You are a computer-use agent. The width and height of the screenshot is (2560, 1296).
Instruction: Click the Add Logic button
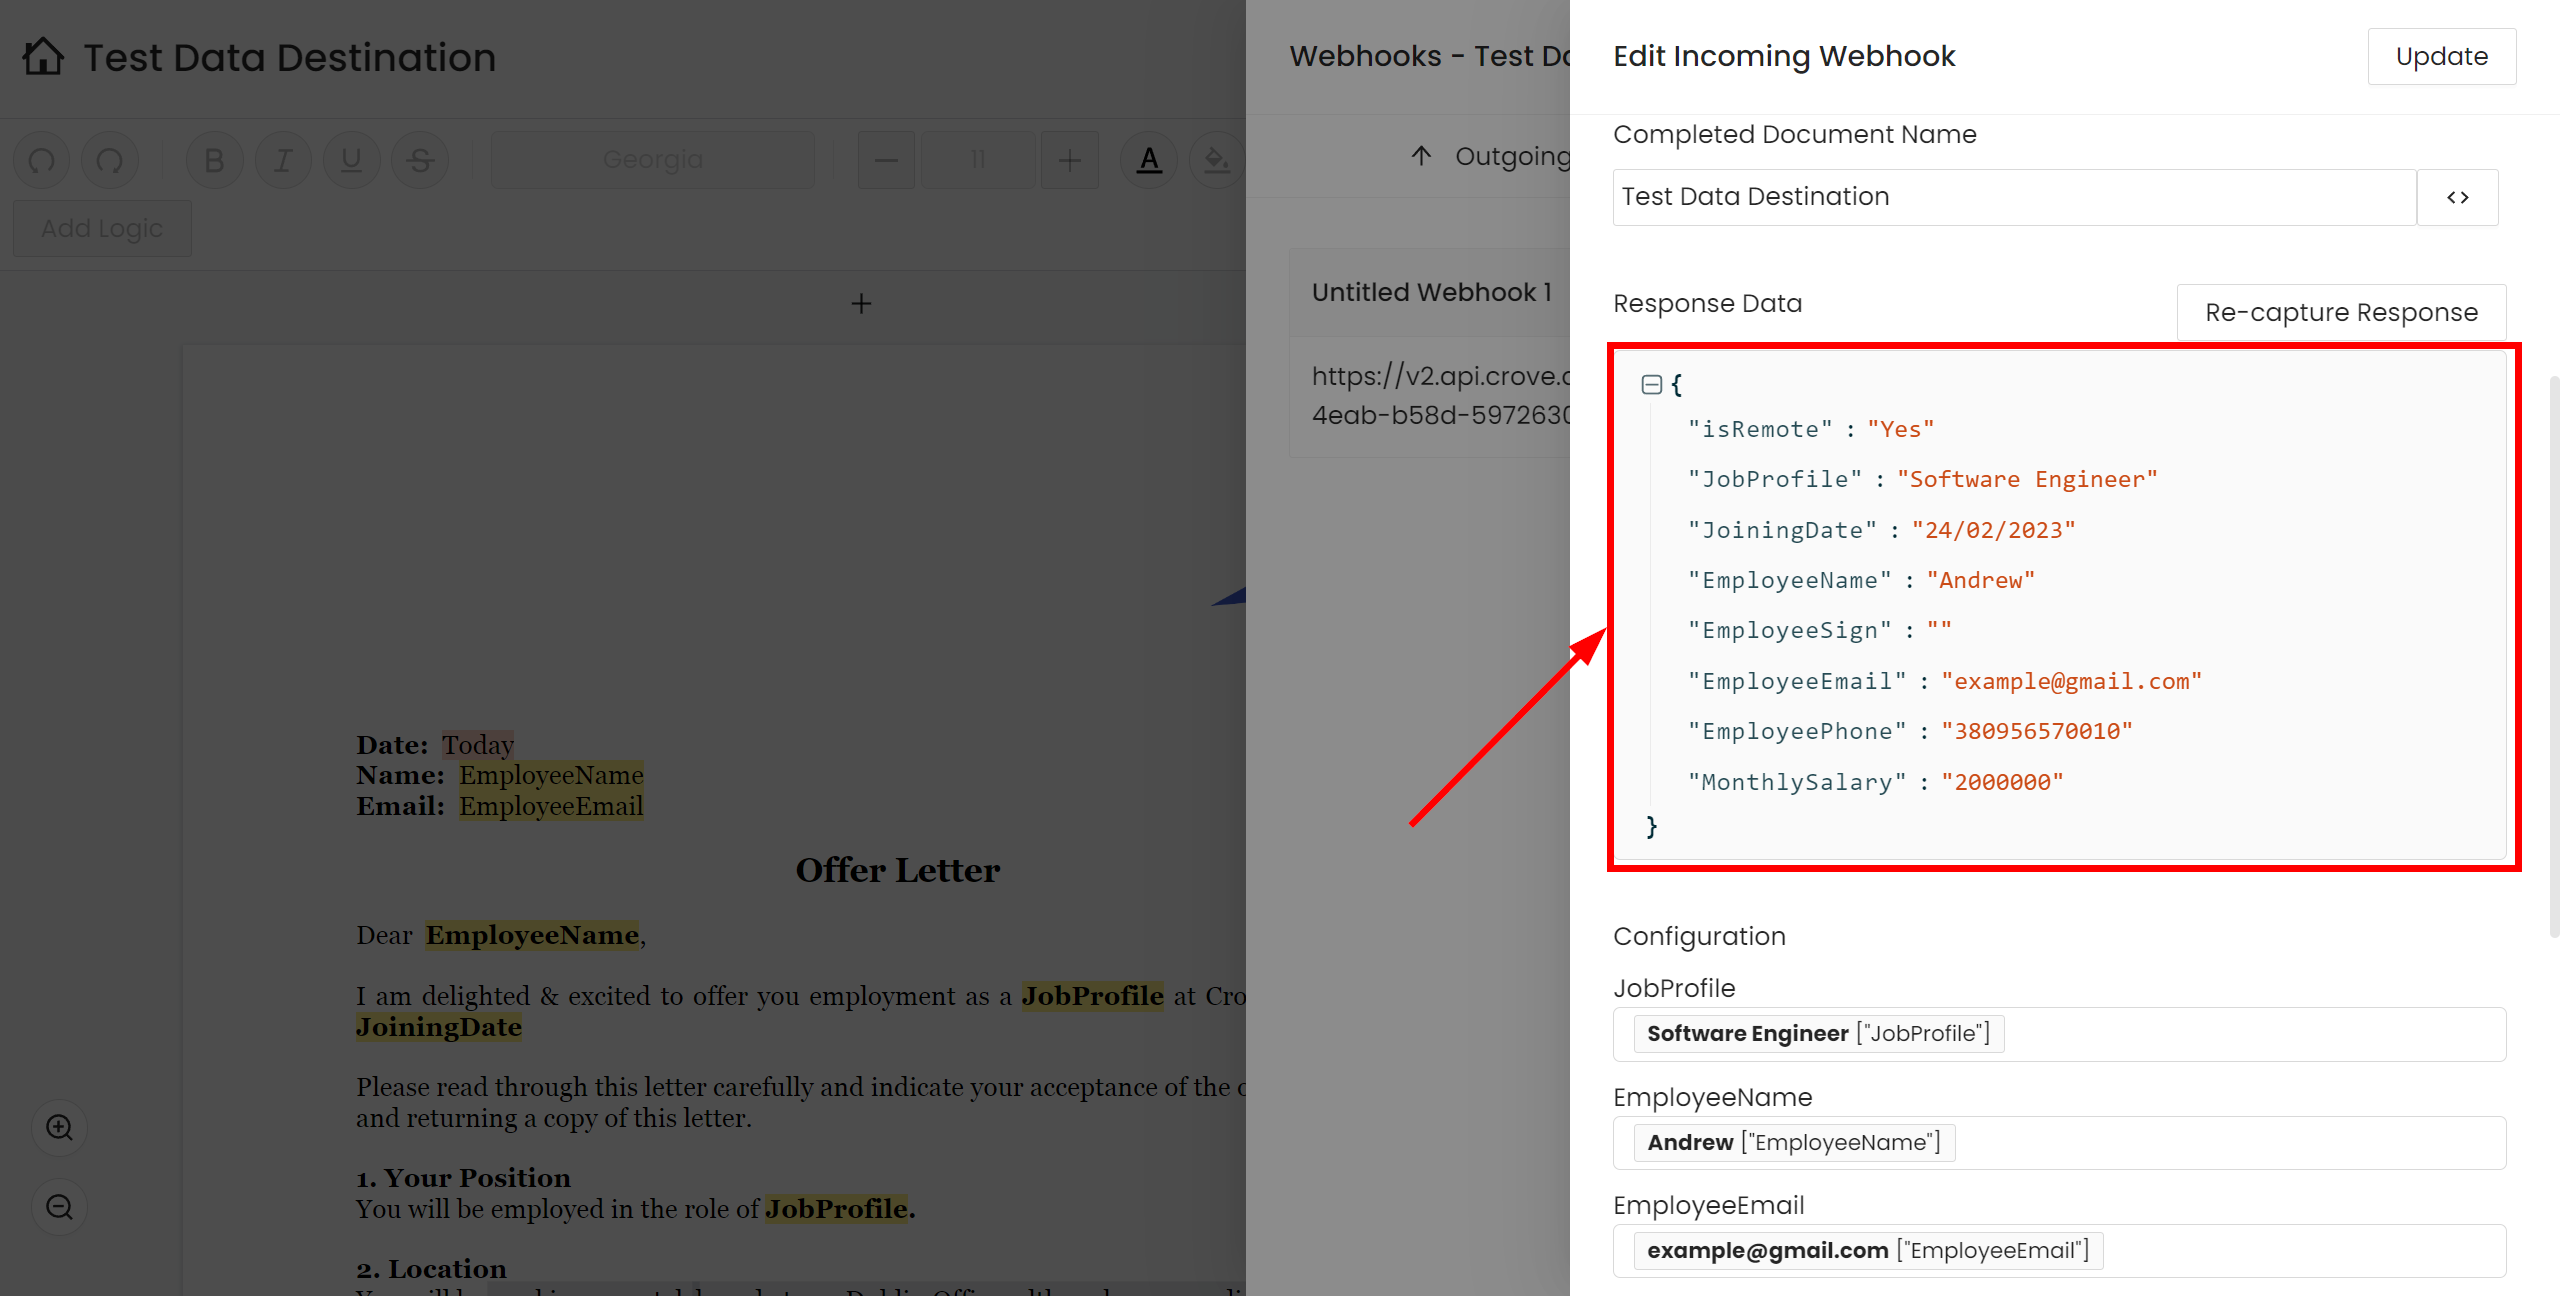pyautogui.click(x=102, y=228)
